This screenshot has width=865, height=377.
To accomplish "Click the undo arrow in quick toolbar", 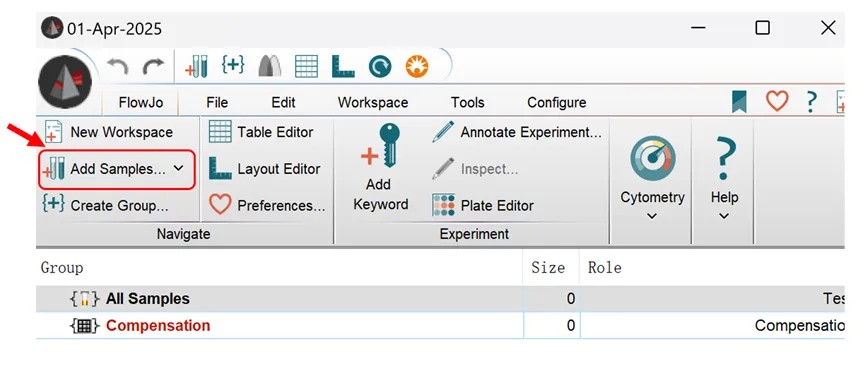I will point(118,67).
